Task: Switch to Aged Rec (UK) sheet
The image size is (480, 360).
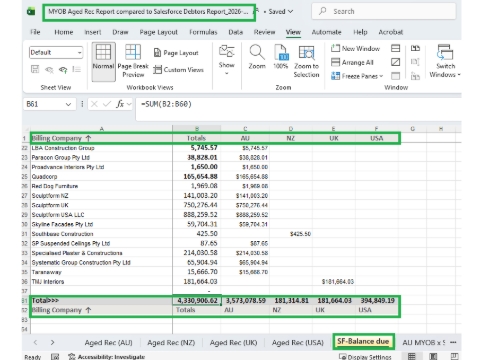Action: (233, 342)
